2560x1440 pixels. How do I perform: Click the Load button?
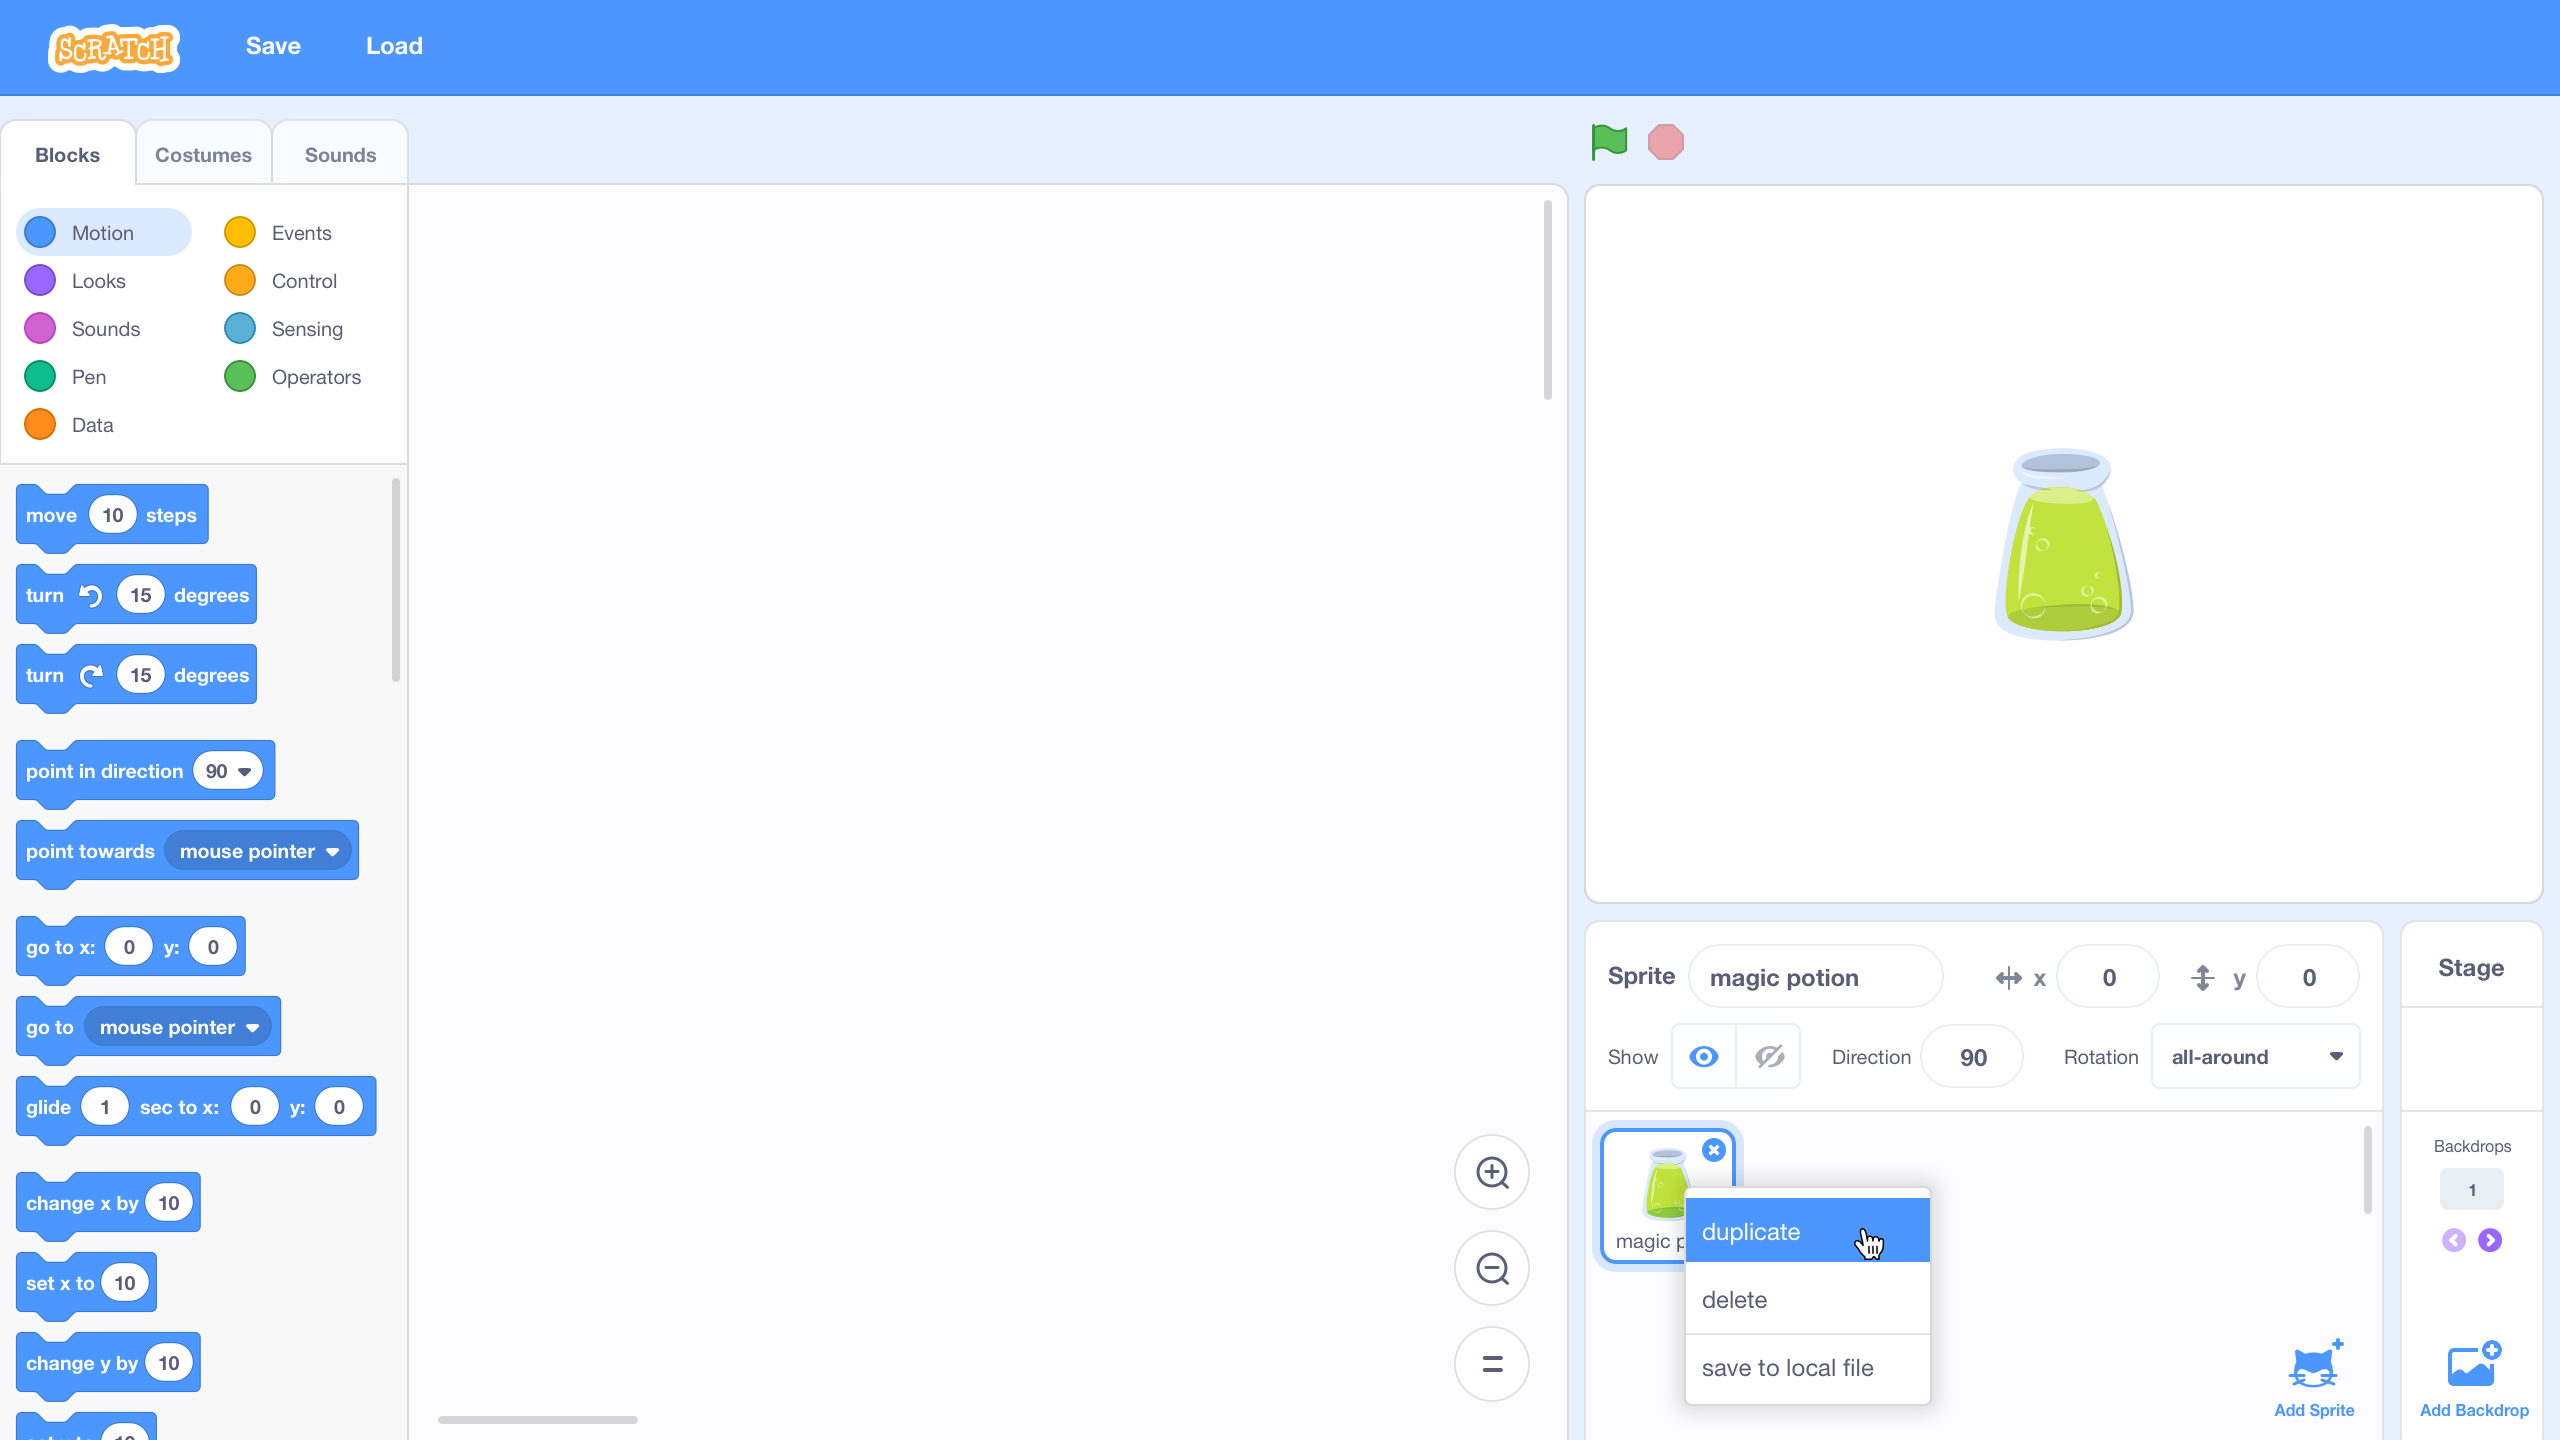tap(394, 46)
